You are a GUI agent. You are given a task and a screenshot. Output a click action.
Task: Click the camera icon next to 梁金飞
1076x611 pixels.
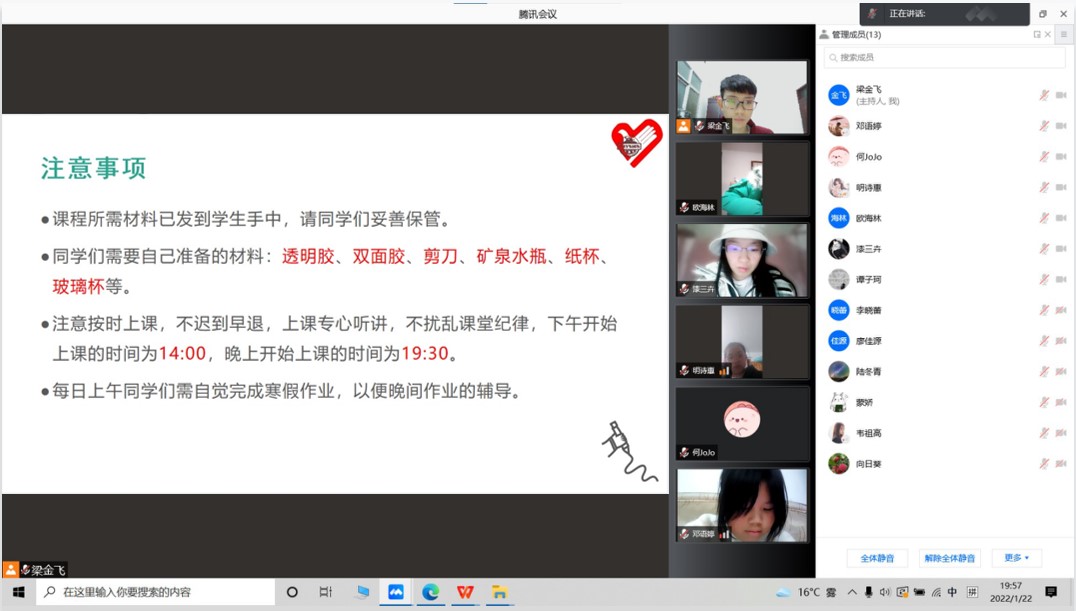pos(1061,95)
